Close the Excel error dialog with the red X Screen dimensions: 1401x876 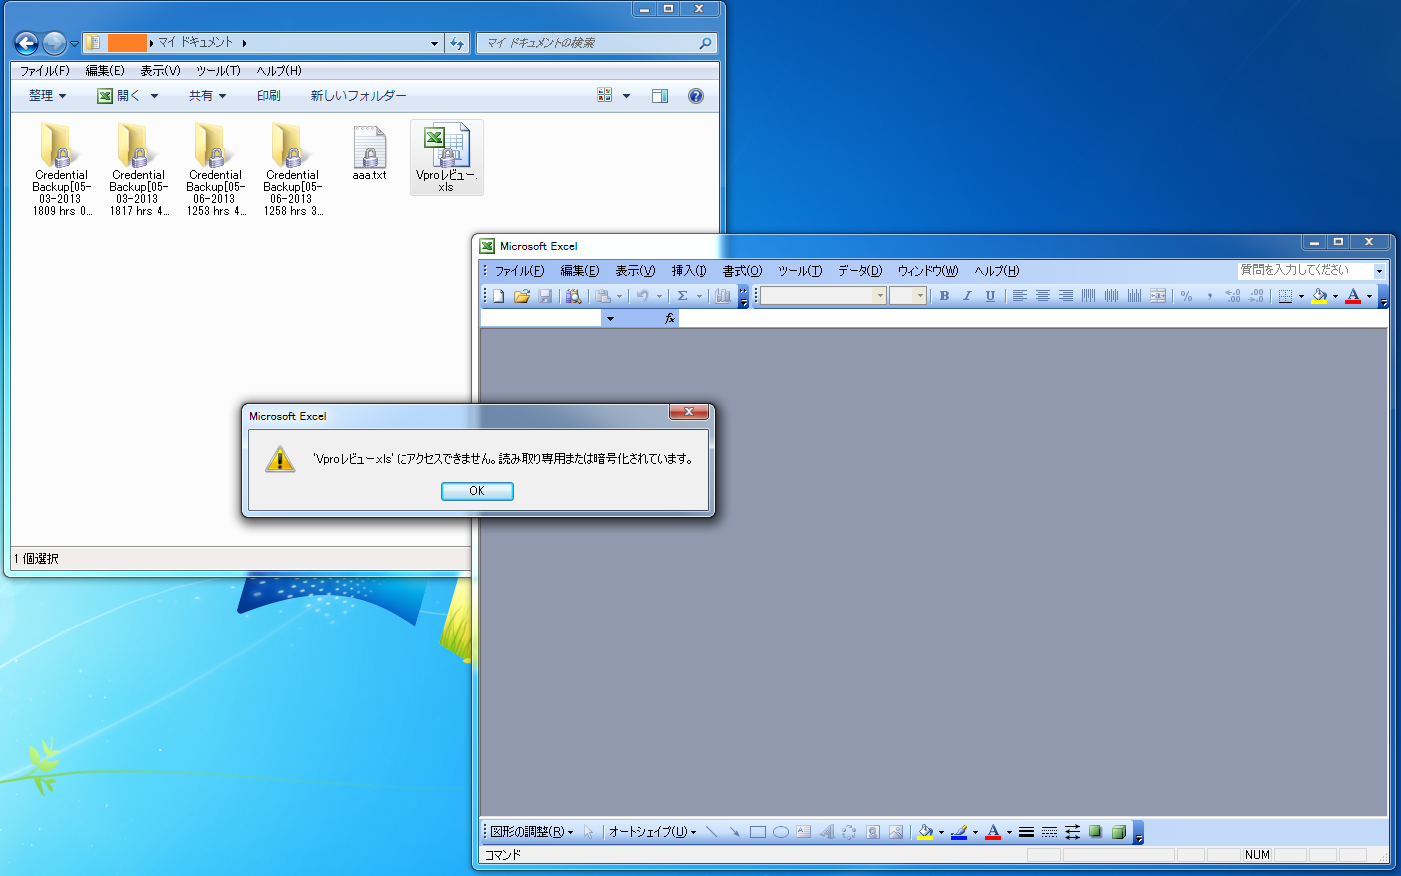click(x=689, y=412)
